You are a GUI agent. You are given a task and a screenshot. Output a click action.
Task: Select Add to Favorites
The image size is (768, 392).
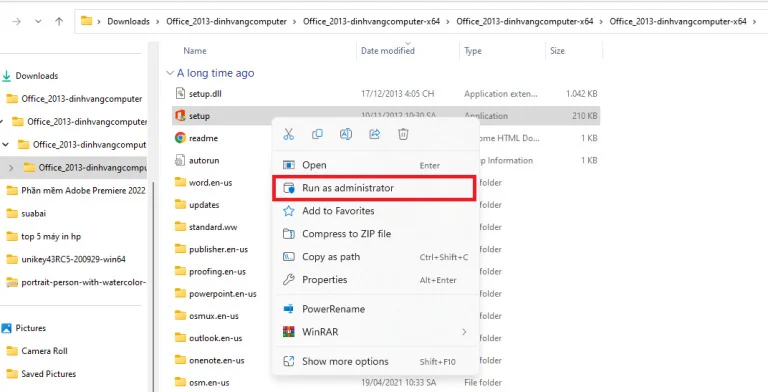pos(375,211)
